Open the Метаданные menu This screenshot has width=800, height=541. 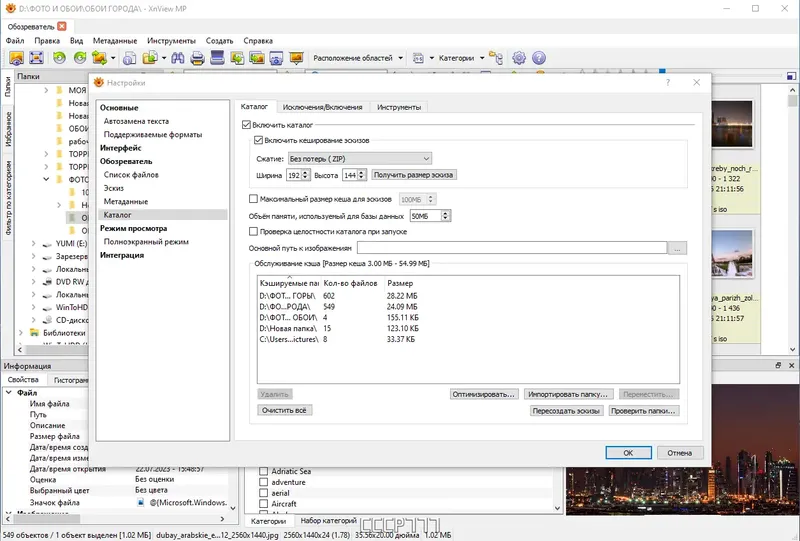pos(115,41)
